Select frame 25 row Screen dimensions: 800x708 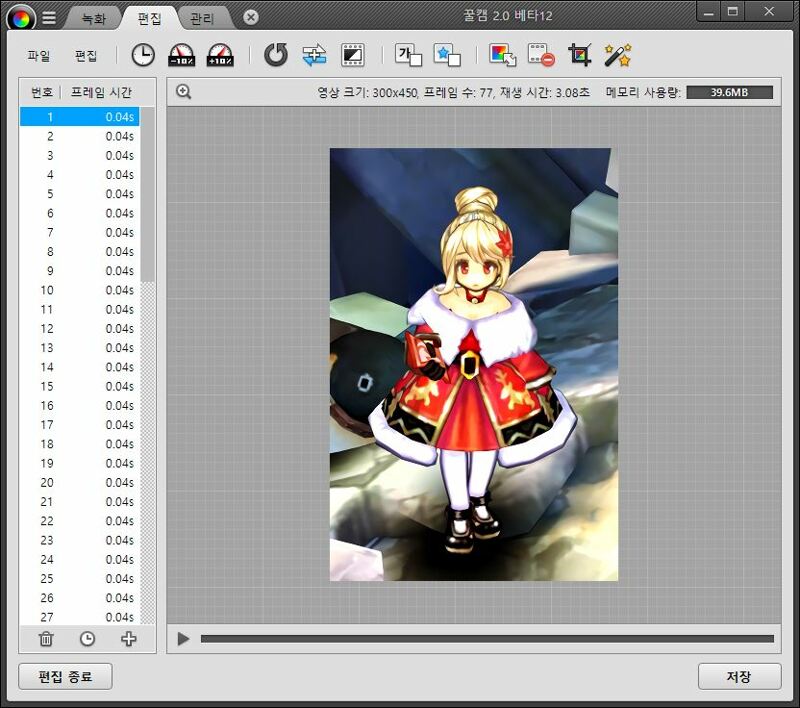point(80,578)
